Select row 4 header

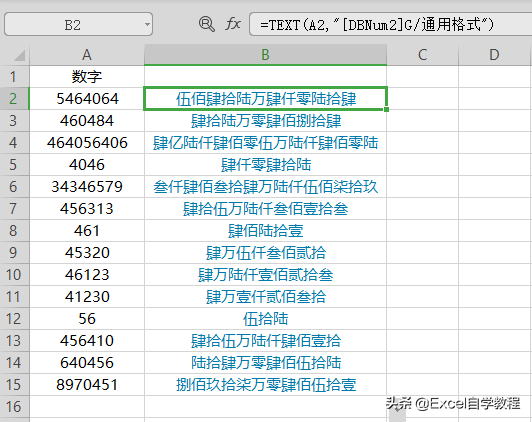(x=14, y=143)
